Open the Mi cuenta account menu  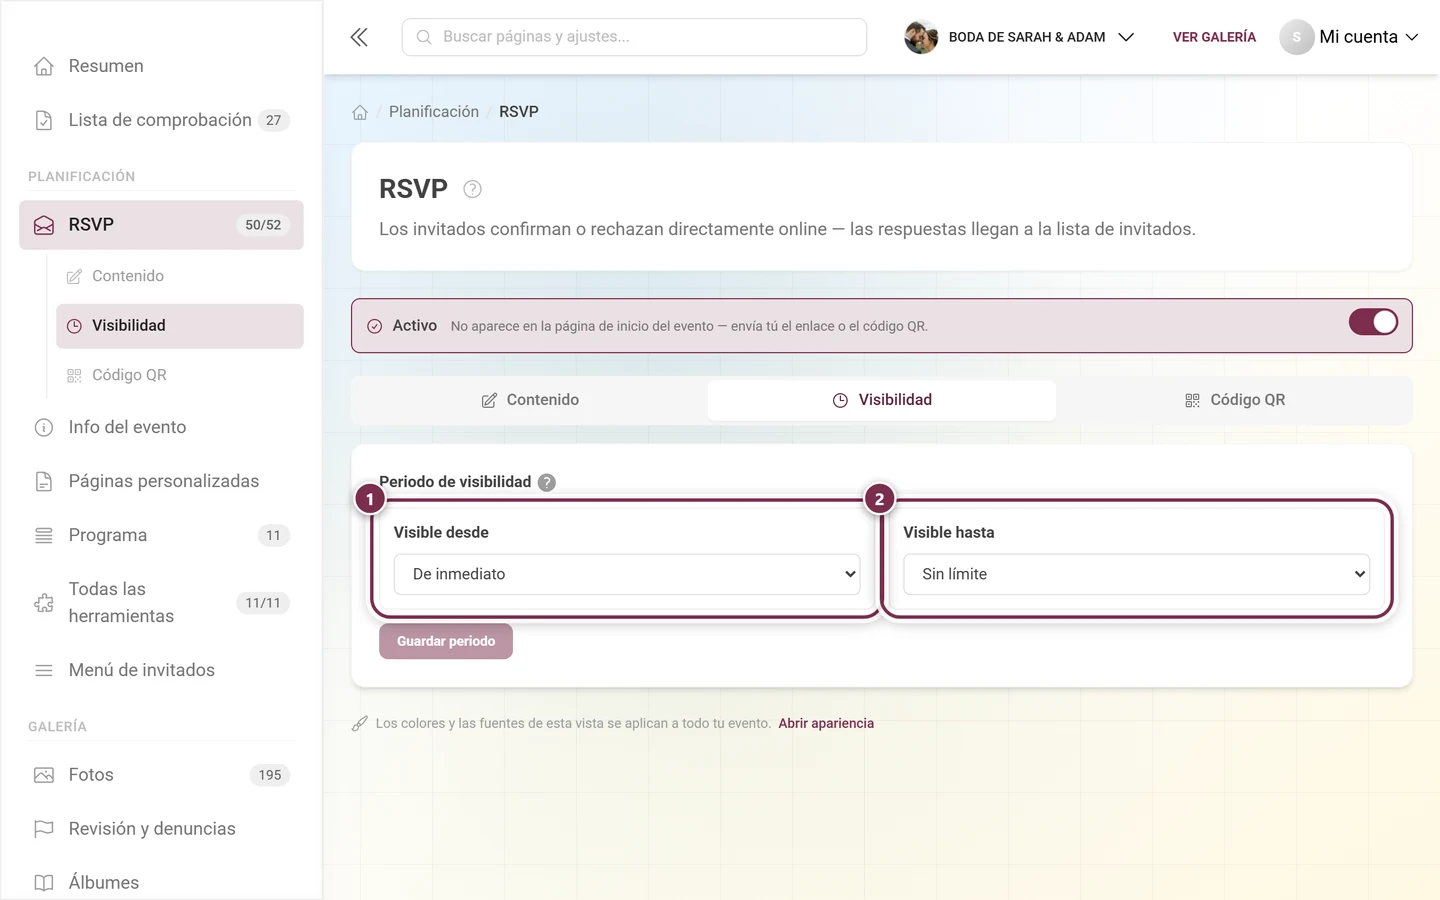tap(1349, 37)
